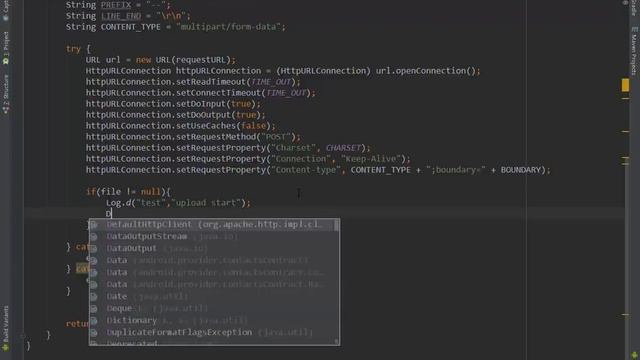
Task: Click the completion popup scrollbar thumb
Action: (x=336, y=225)
